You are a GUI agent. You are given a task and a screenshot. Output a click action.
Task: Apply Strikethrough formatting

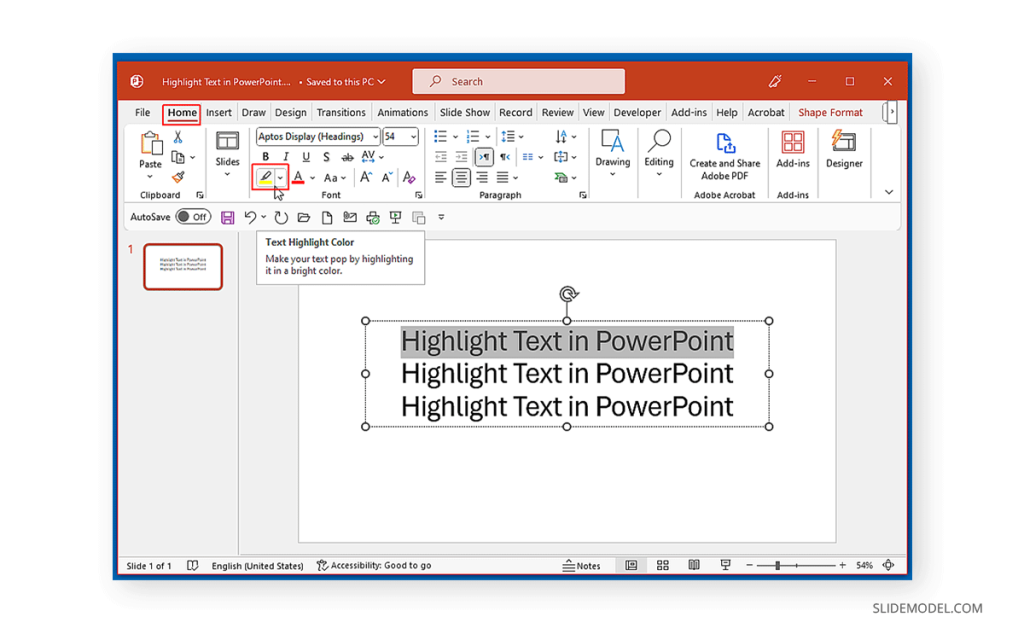click(348, 156)
